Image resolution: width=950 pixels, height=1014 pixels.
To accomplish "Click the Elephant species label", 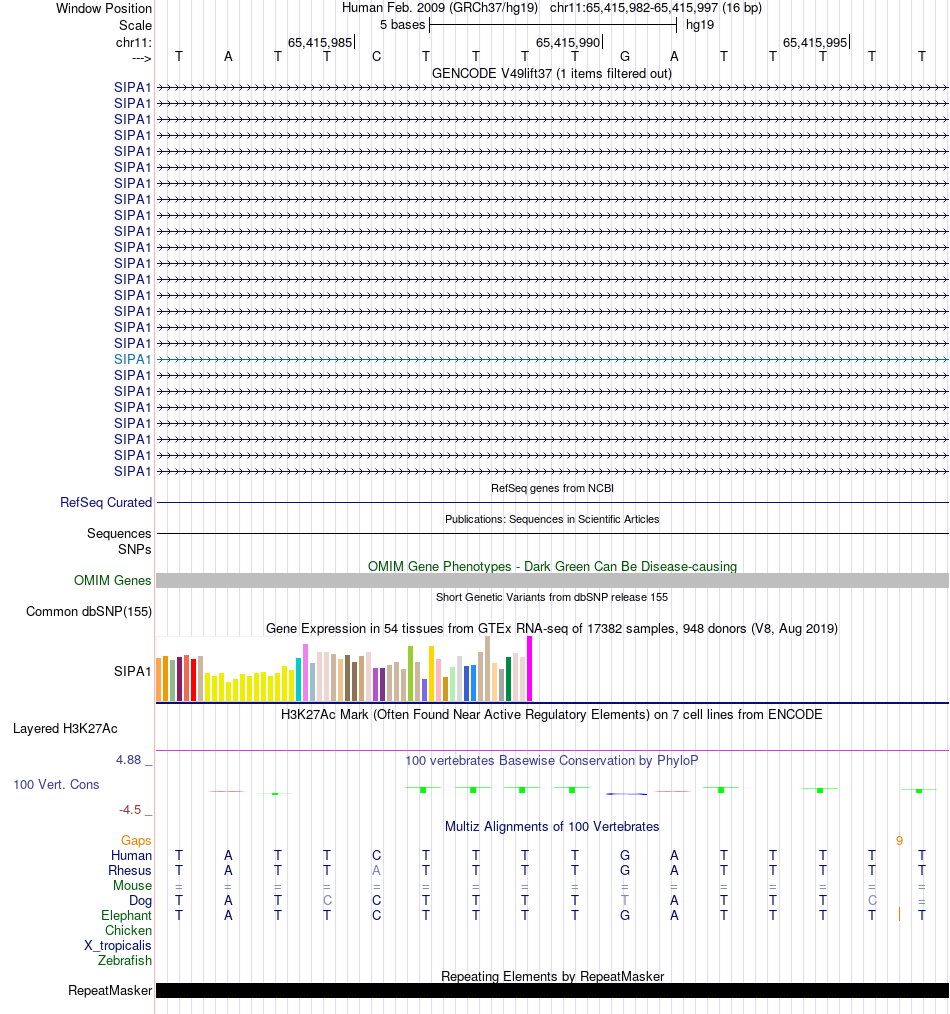I will 126,916.
